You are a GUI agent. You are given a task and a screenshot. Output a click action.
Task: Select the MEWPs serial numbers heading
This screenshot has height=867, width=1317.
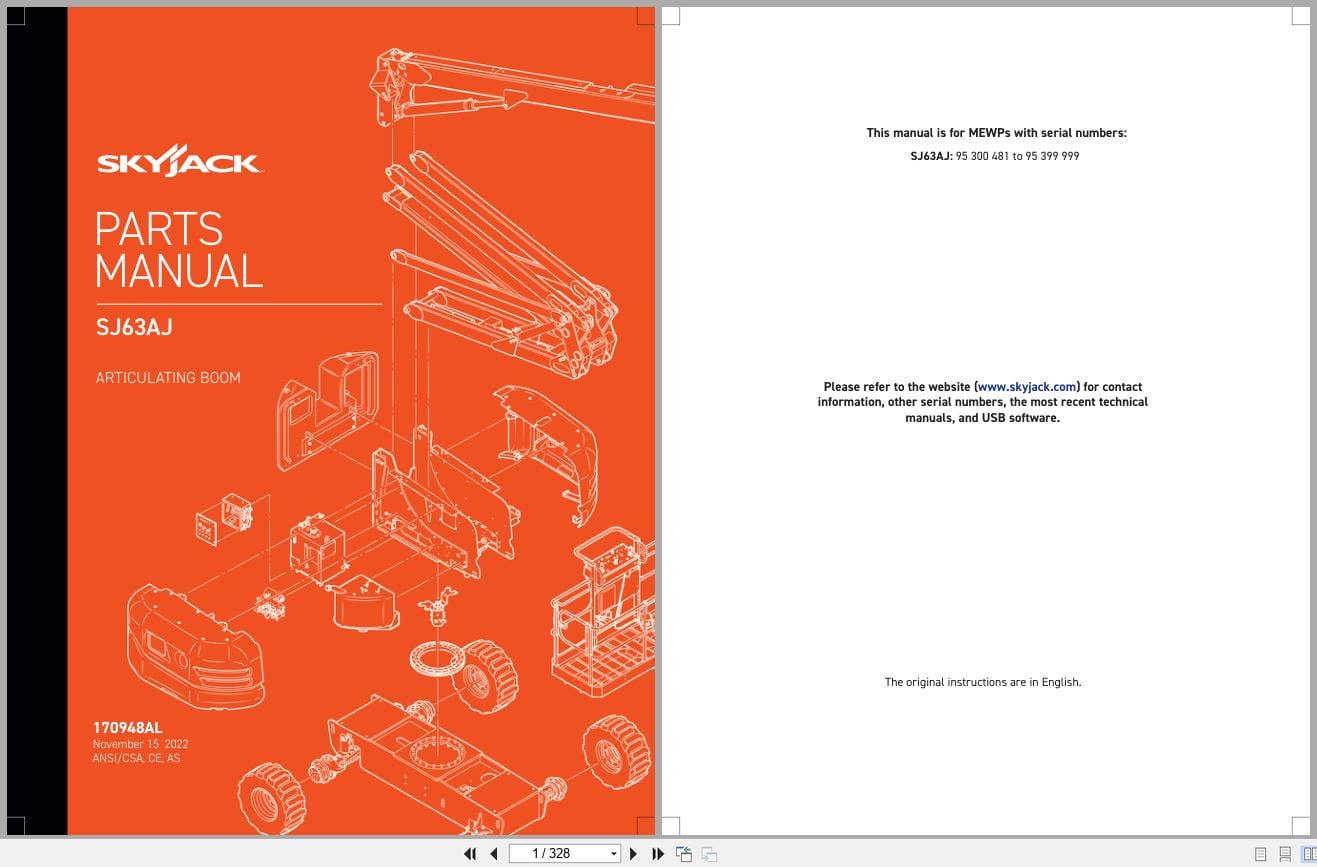(995, 132)
